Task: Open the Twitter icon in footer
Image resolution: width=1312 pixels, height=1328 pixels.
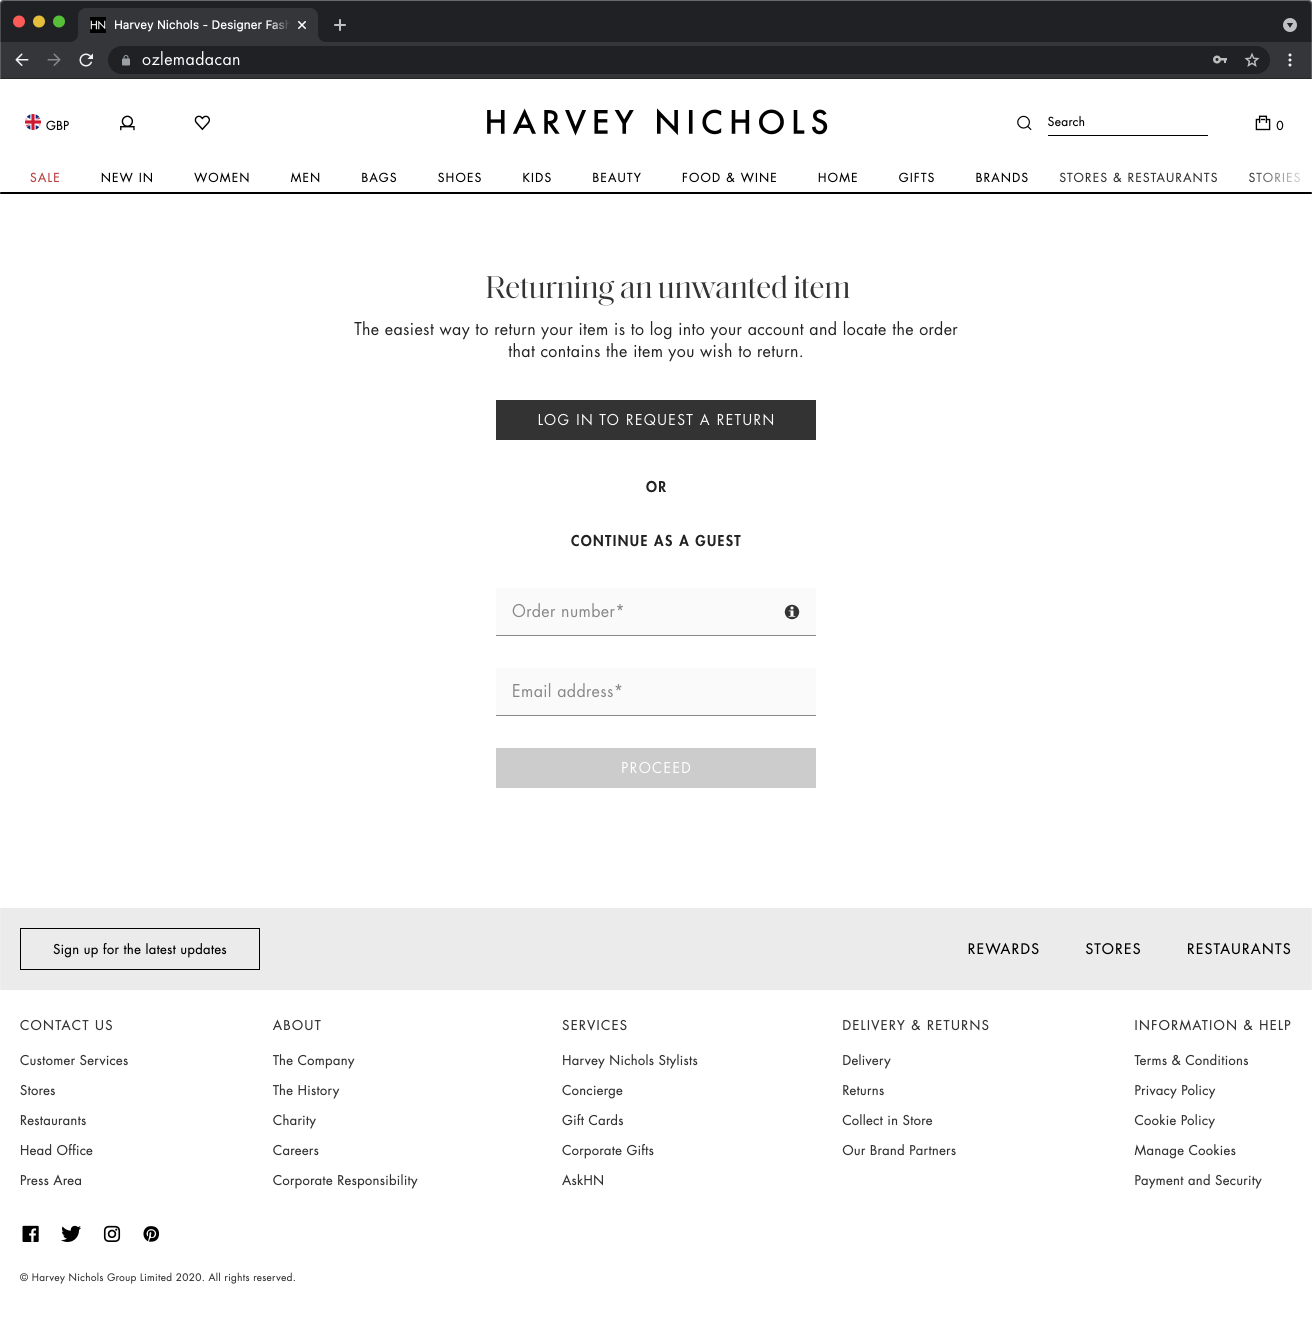Action: pos(71,1234)
